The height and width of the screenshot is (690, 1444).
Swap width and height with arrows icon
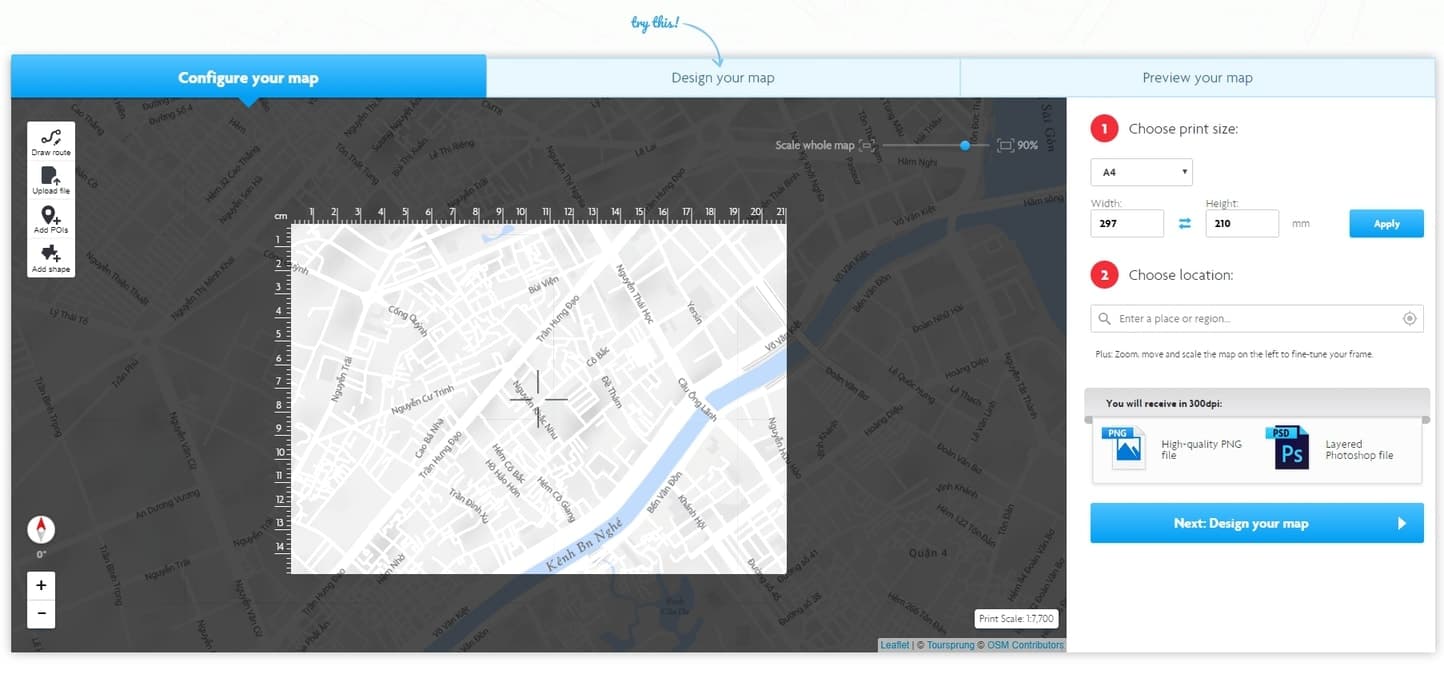(x=1185, y=224)
